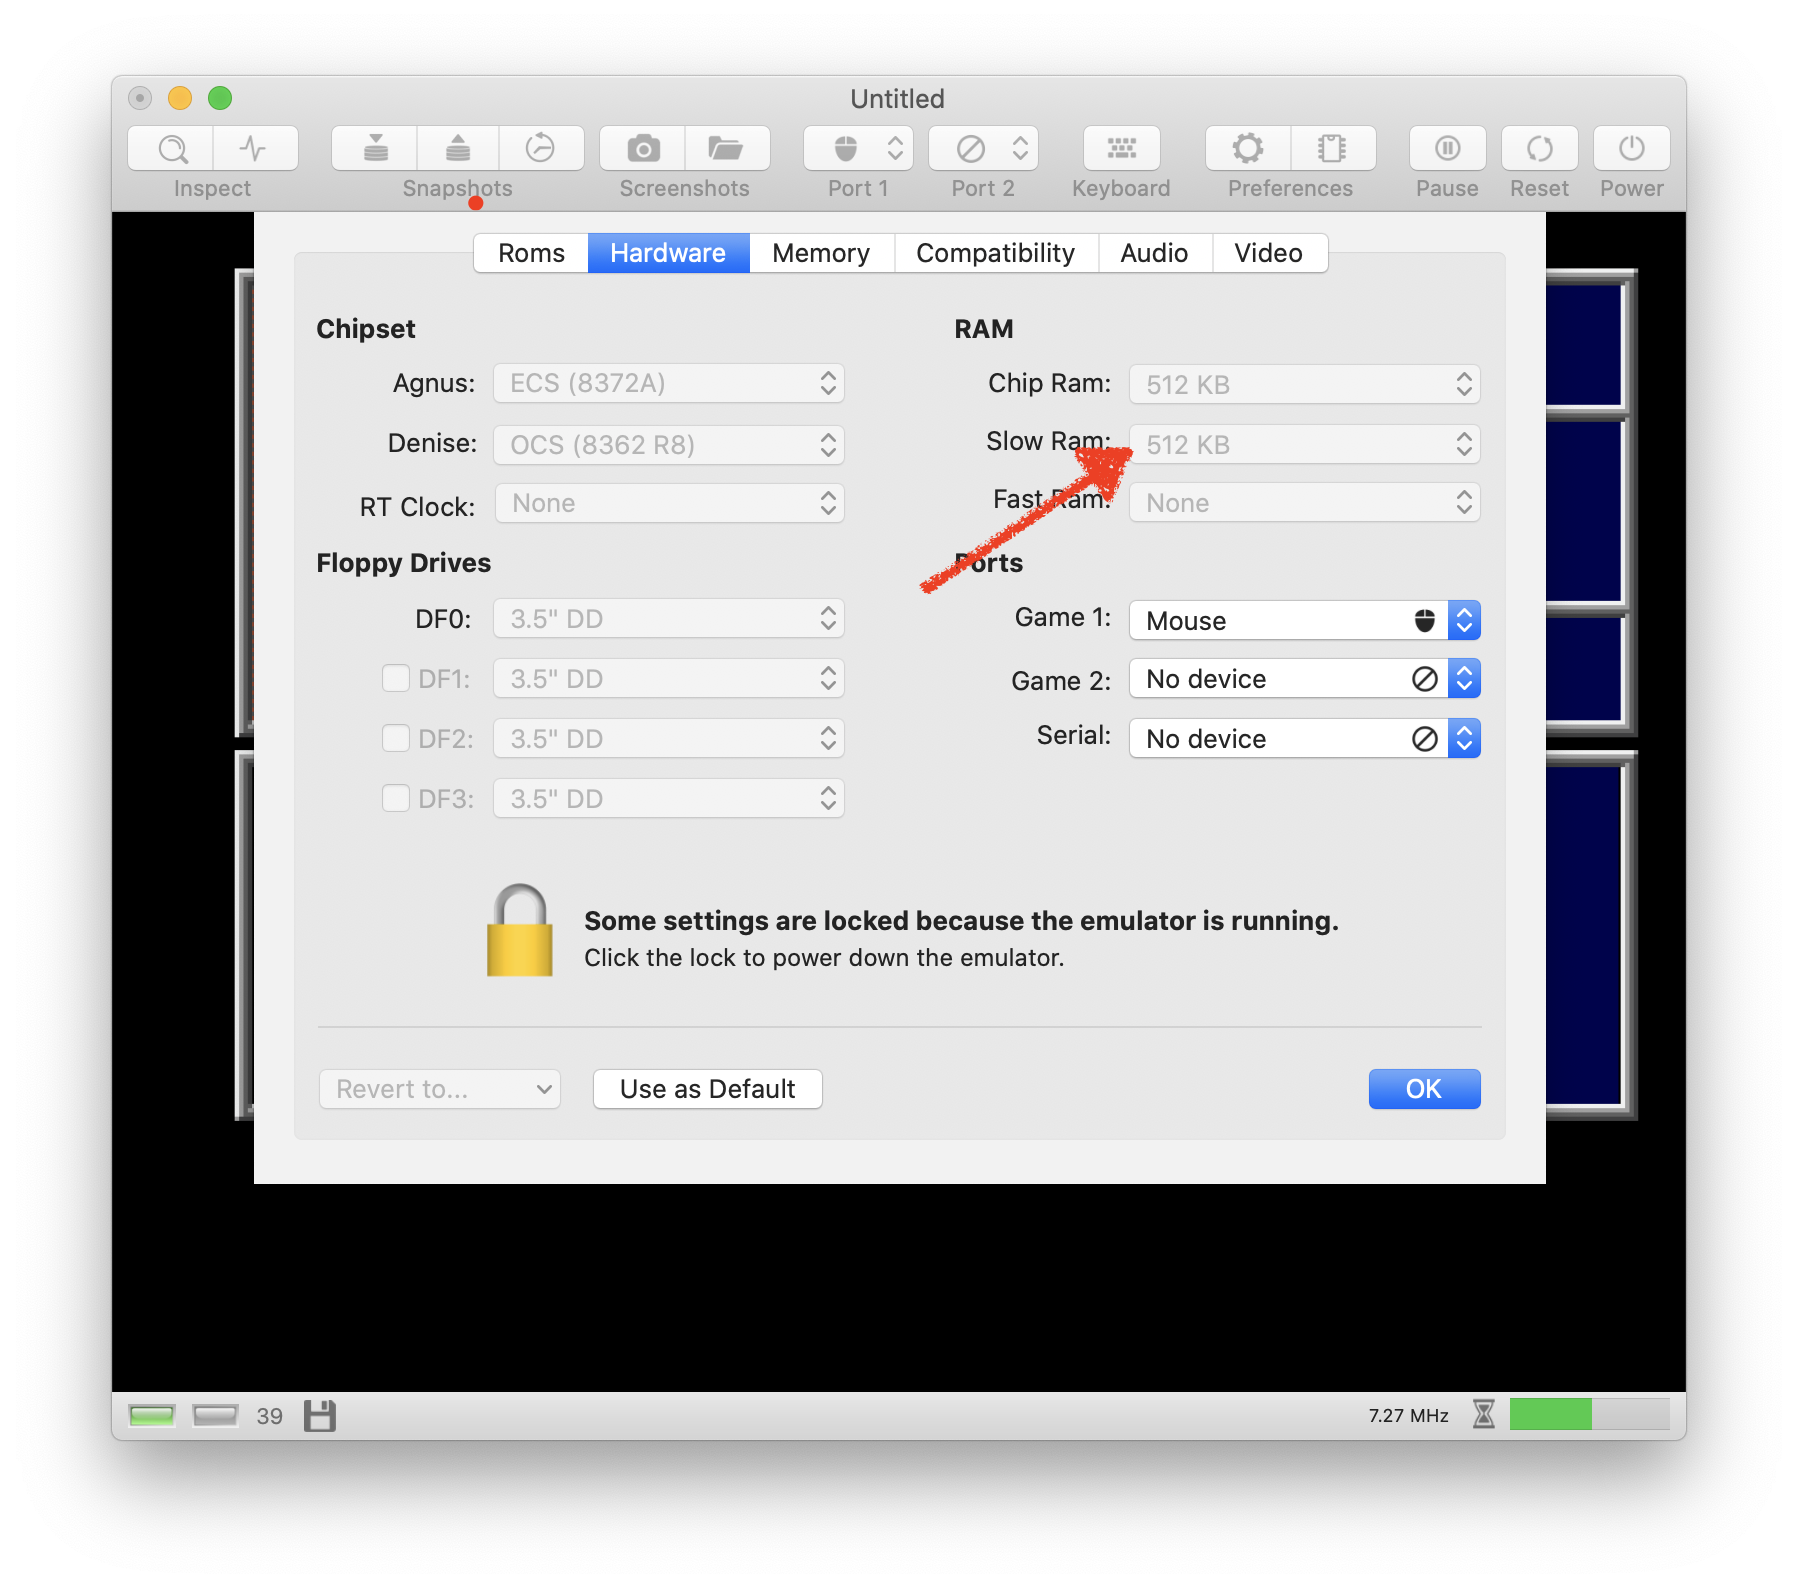Switch to the Roms tab

[531, 253]
